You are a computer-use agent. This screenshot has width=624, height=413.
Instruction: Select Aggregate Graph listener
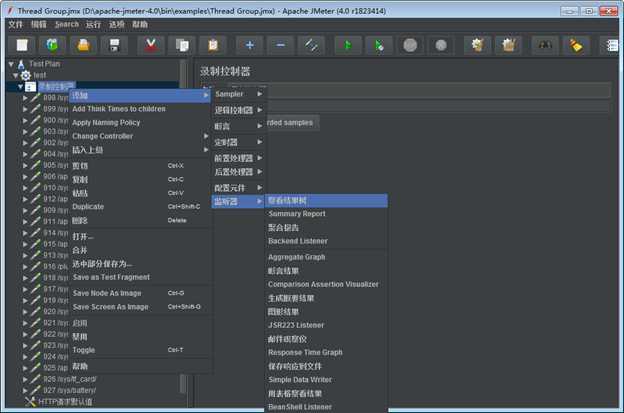(x=326, y=257)
